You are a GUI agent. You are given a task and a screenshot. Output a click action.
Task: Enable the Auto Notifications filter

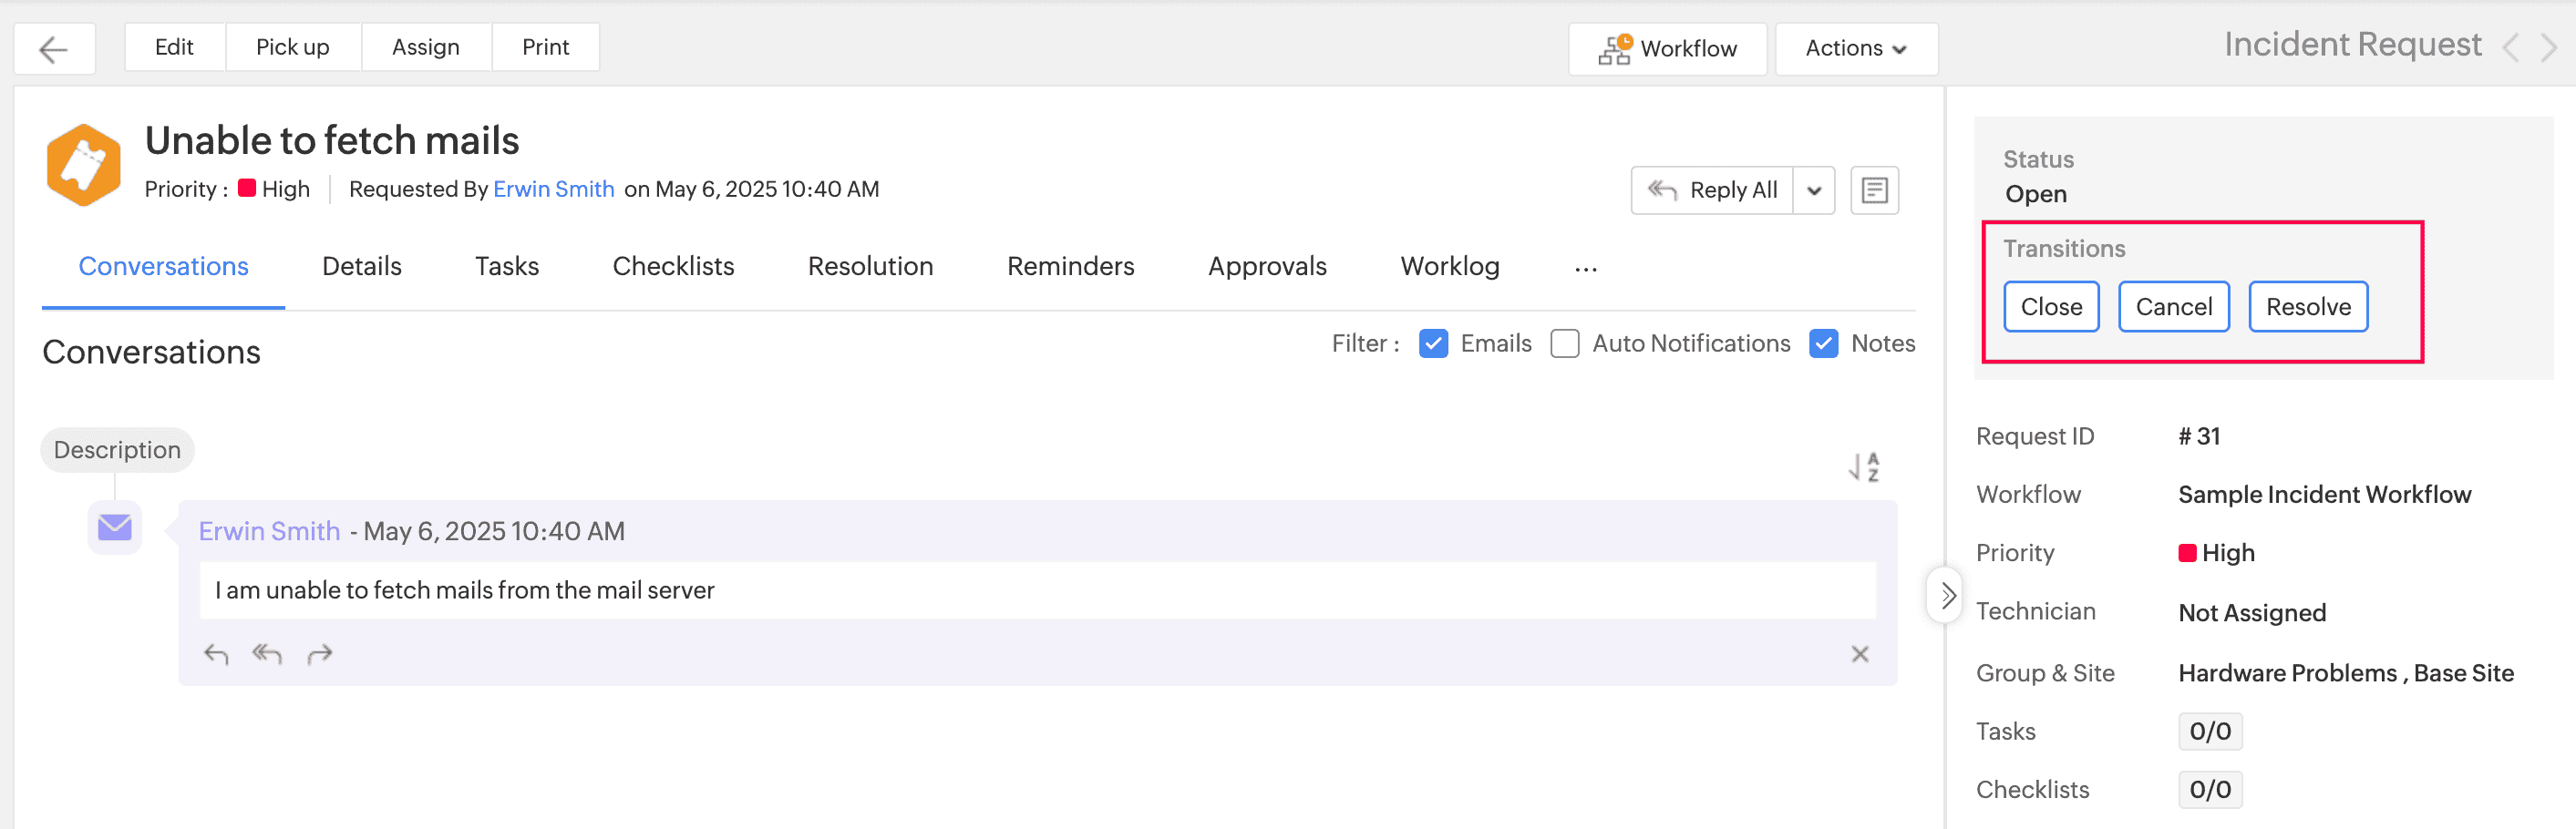coord(1565,343)
